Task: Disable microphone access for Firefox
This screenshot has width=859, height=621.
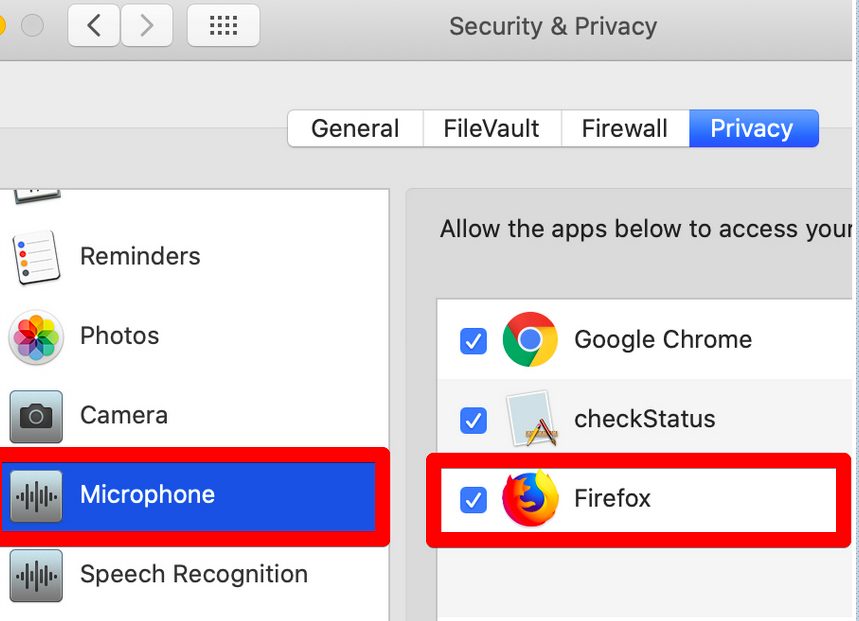Action: coord(473,499)
